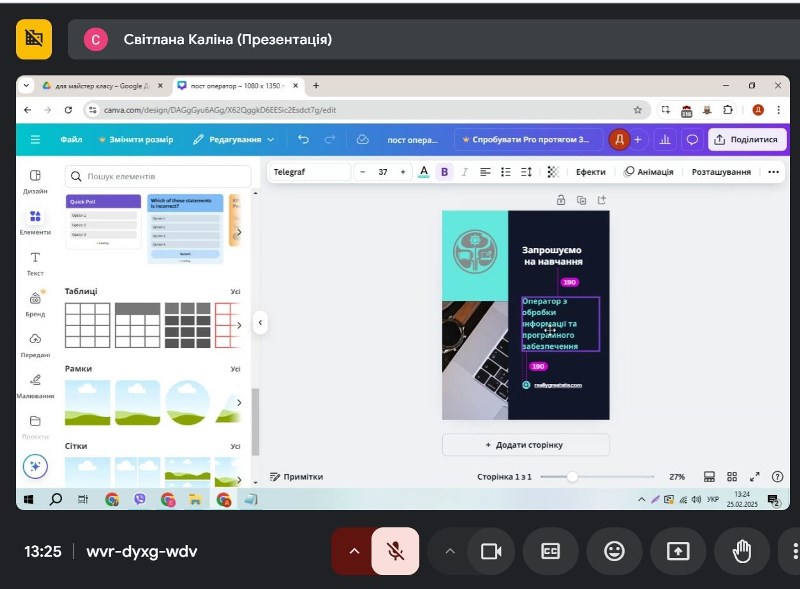Image resolution: width=800 pixels, height=589 pixels.
Task: Open the comments speech bubble icon
Action: (x=691, y=139)
